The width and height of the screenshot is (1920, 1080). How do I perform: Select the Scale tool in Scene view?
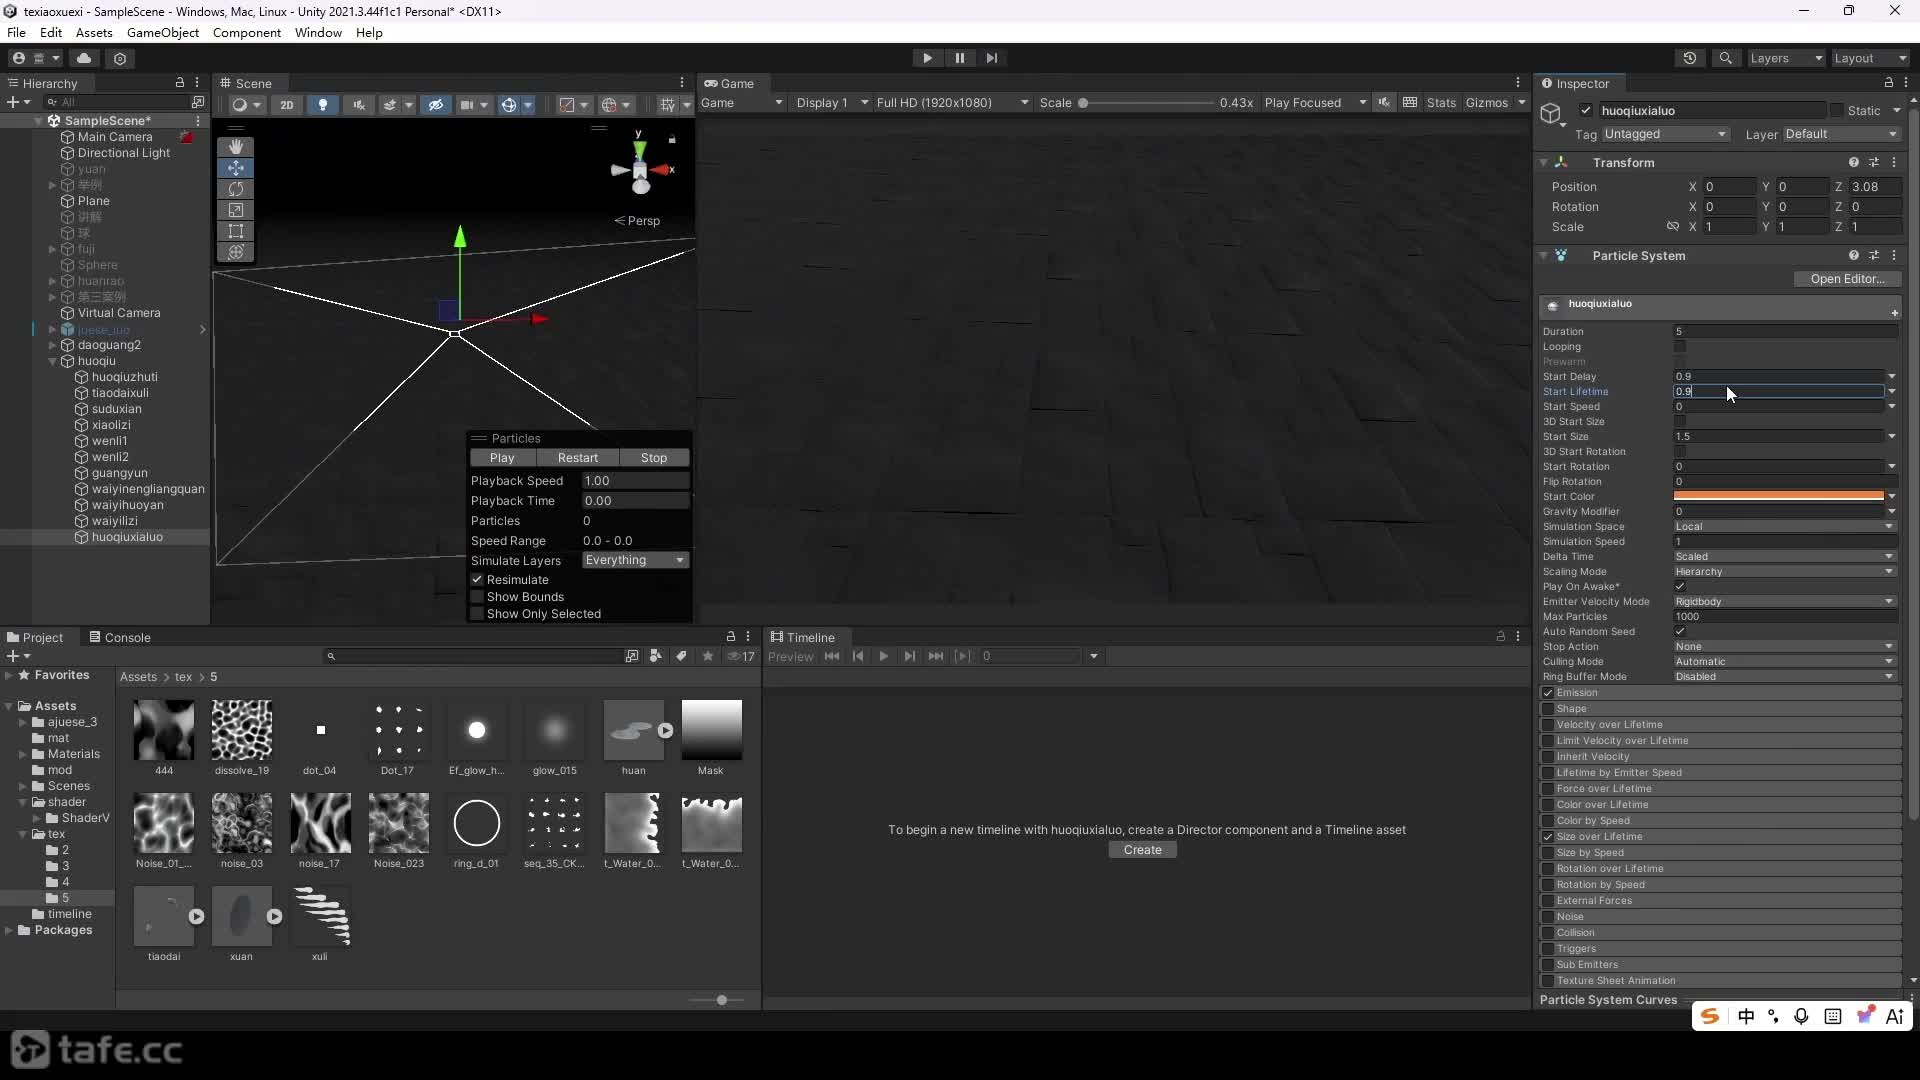(x=236, y=210)
